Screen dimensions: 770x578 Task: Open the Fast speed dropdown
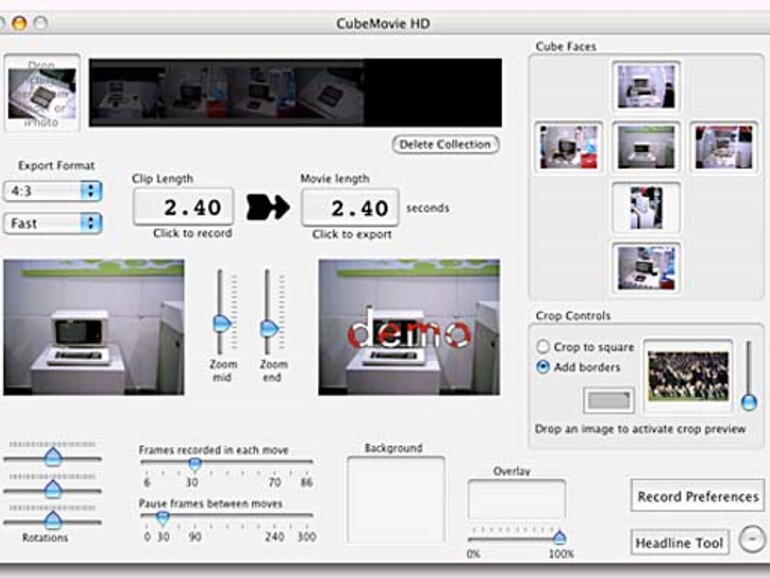point(53,223)
